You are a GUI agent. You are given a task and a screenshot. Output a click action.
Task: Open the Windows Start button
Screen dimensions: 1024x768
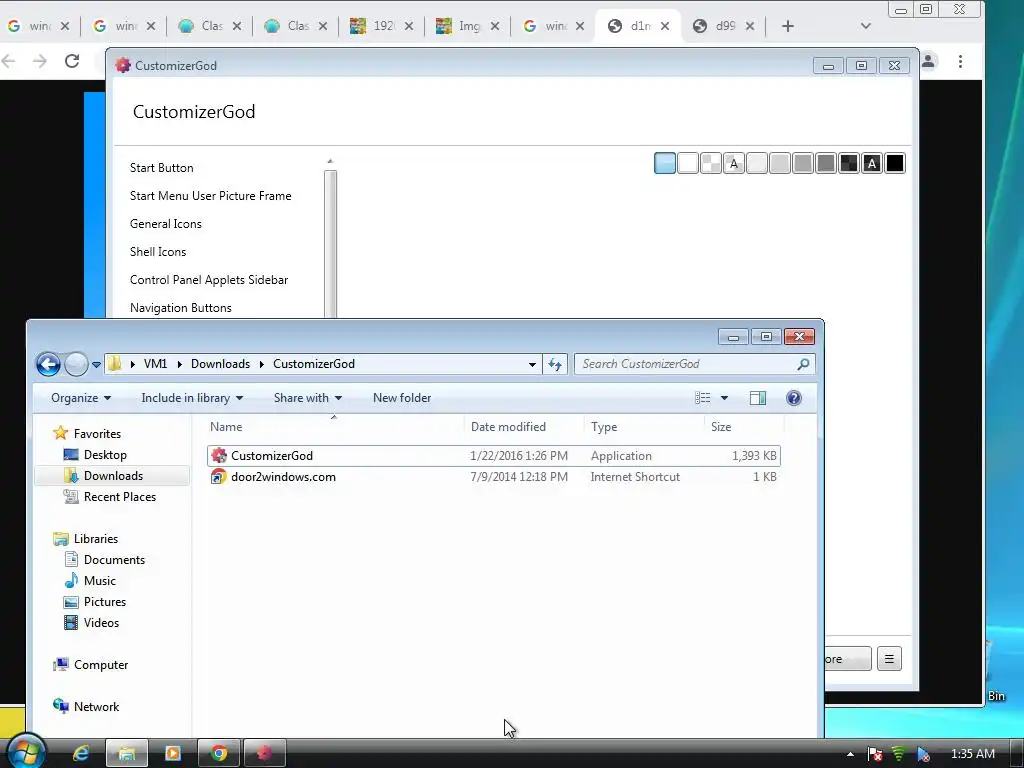click(x=25, y=753)
